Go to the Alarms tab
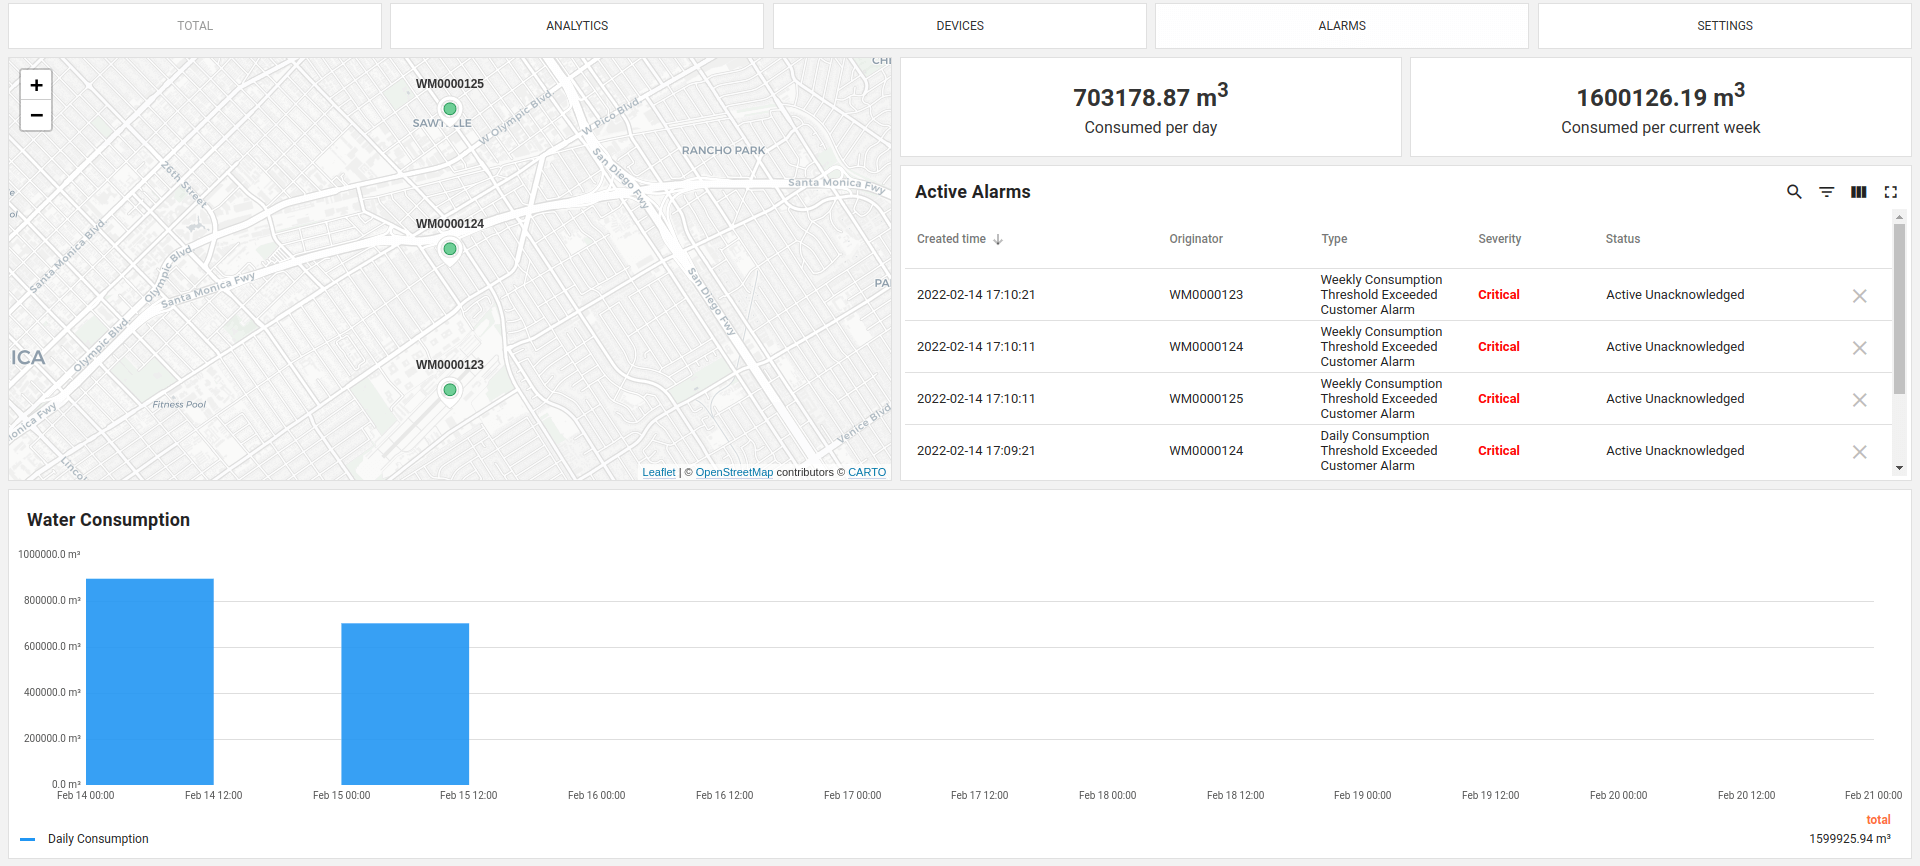 1341,26
